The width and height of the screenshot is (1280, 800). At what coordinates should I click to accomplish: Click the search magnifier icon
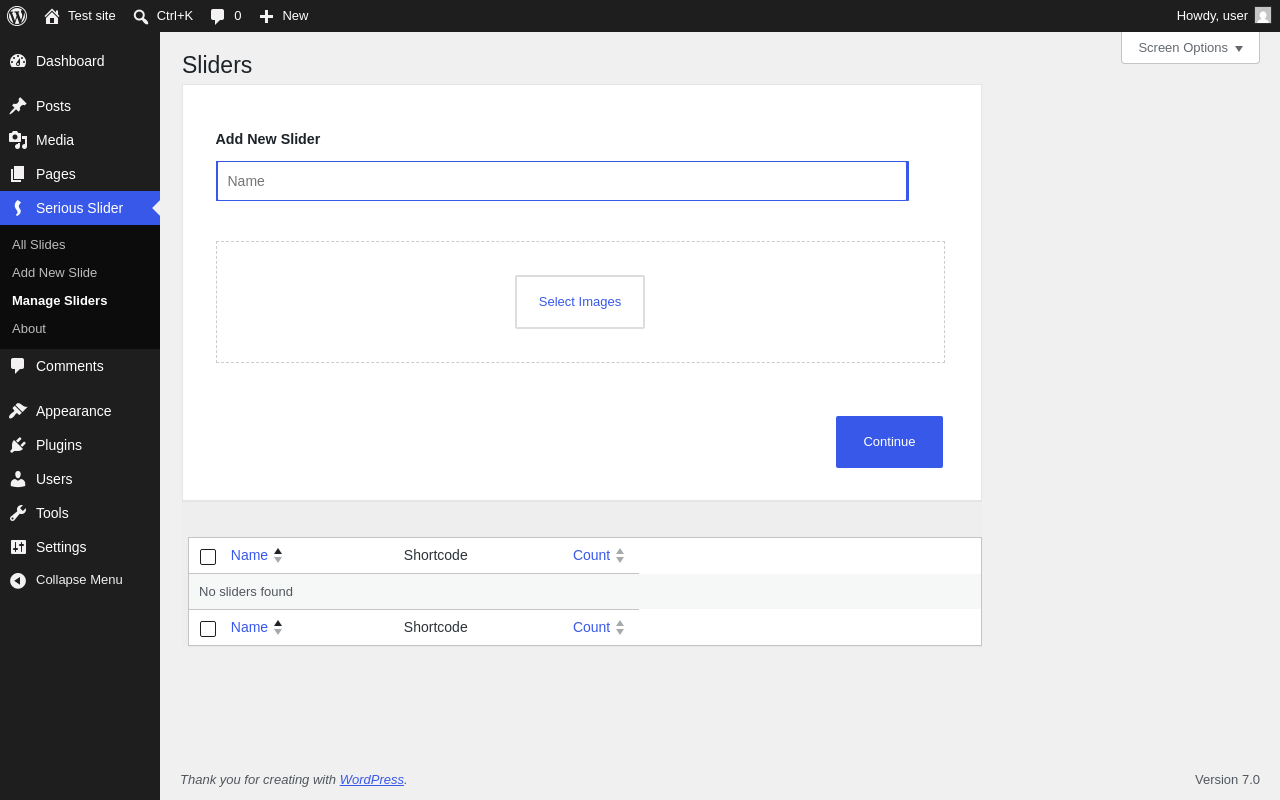(141, 17)
